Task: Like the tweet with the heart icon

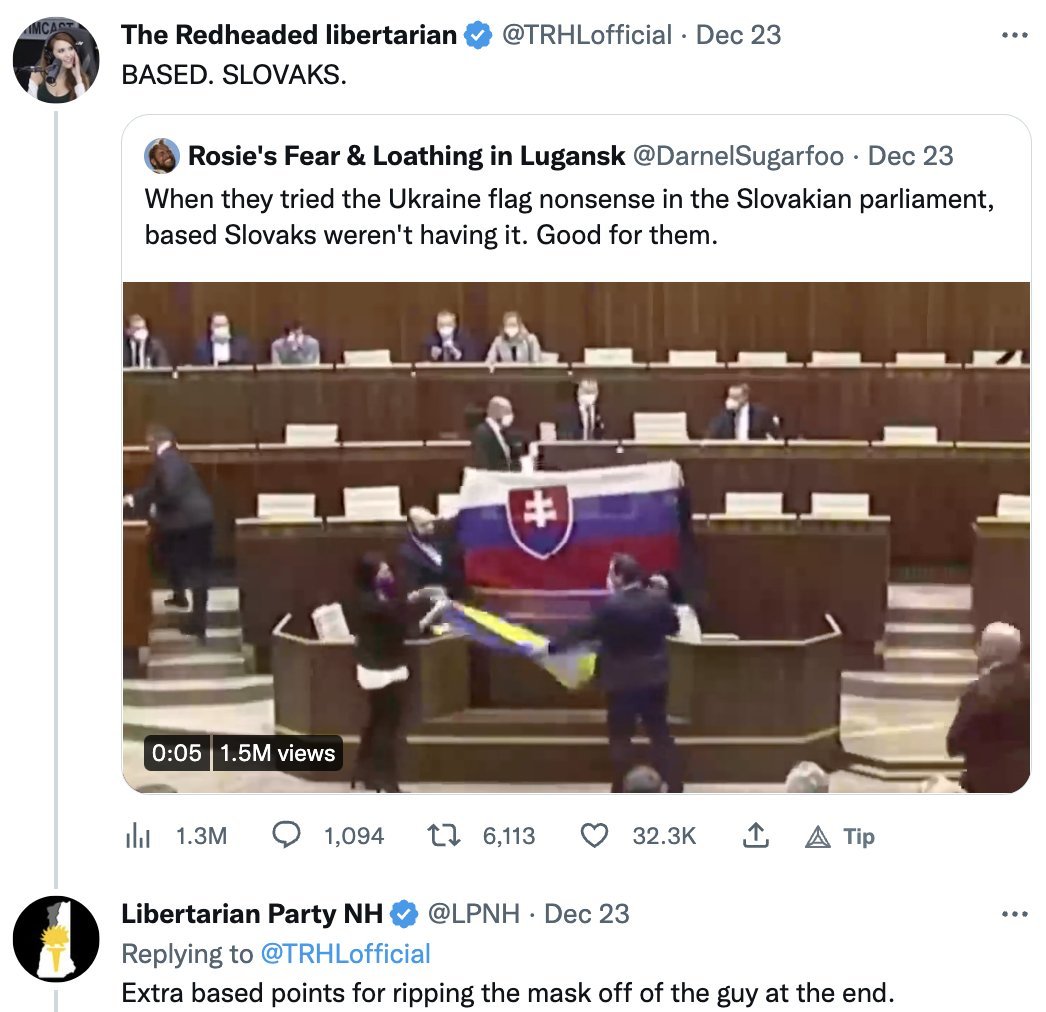Action: (594, 835)
